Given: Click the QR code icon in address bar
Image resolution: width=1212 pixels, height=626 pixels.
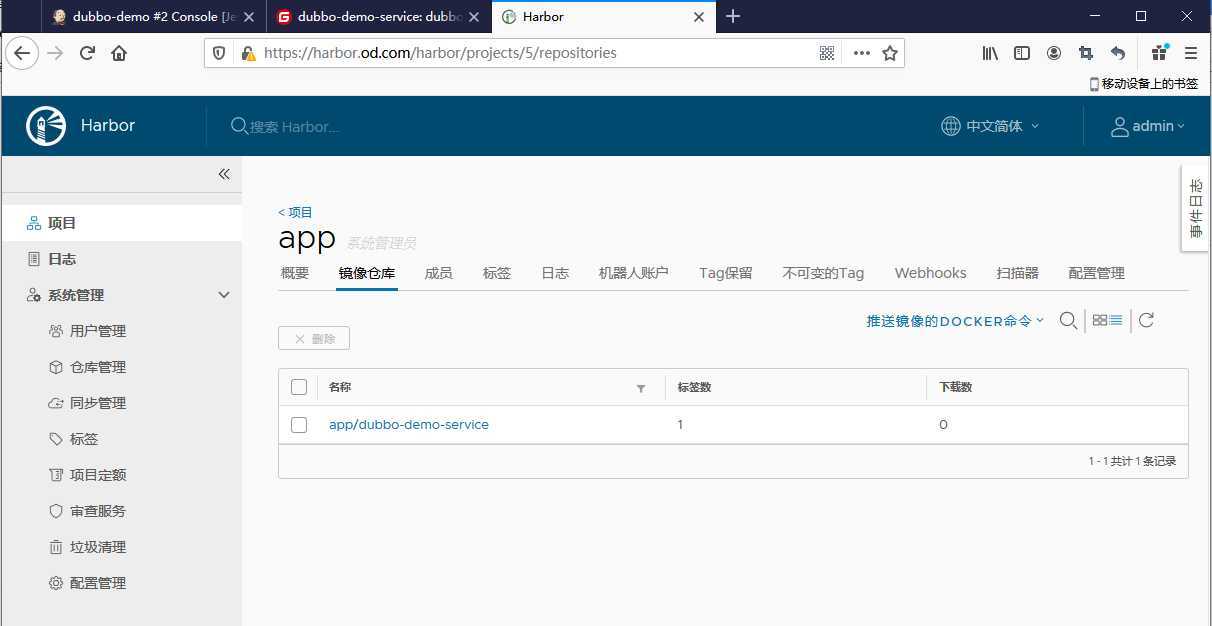Looking at the screenshot, I should [x=827, y=53].
